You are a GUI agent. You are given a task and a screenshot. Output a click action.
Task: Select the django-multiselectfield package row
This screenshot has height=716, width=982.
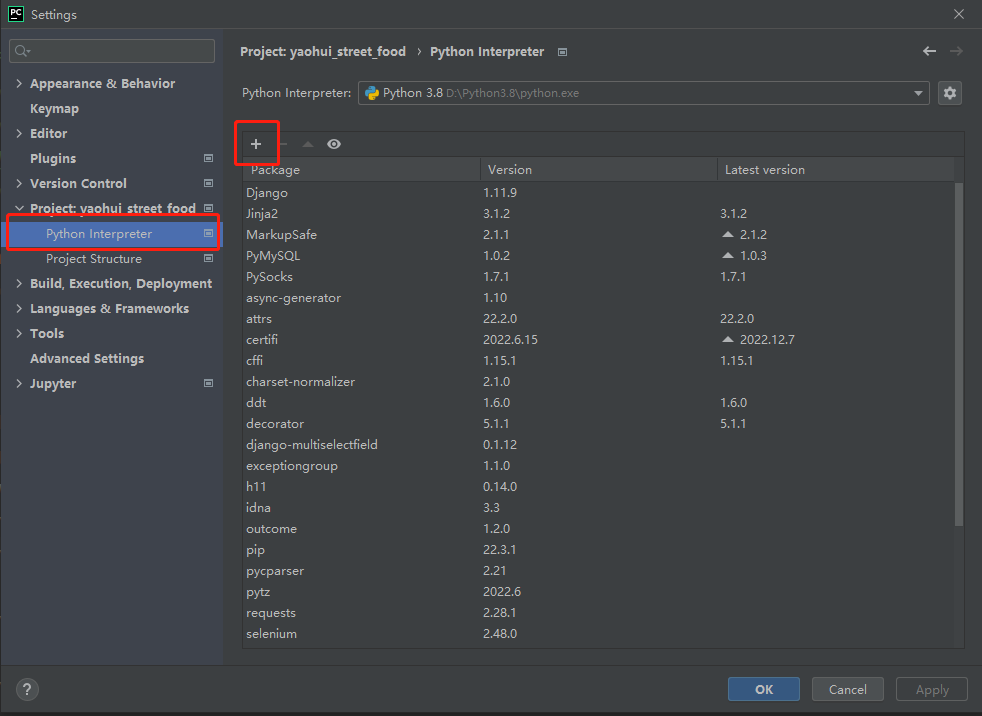599,445
